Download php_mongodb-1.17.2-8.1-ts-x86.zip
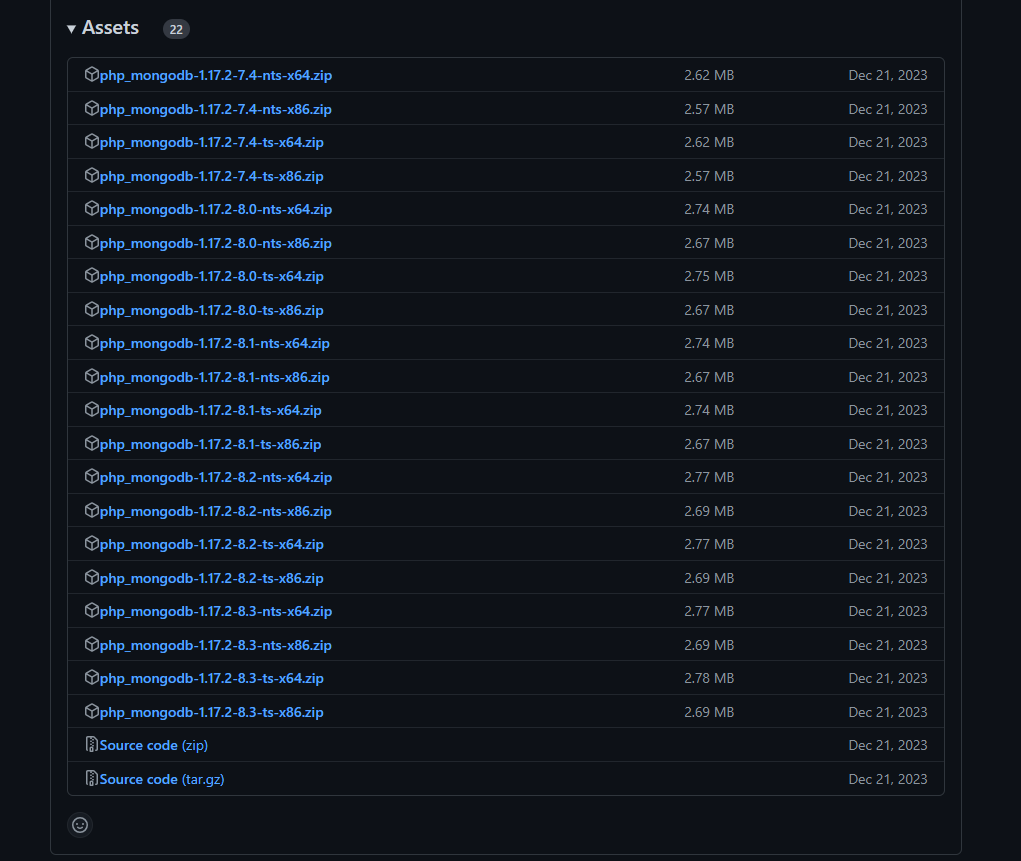 210,445
